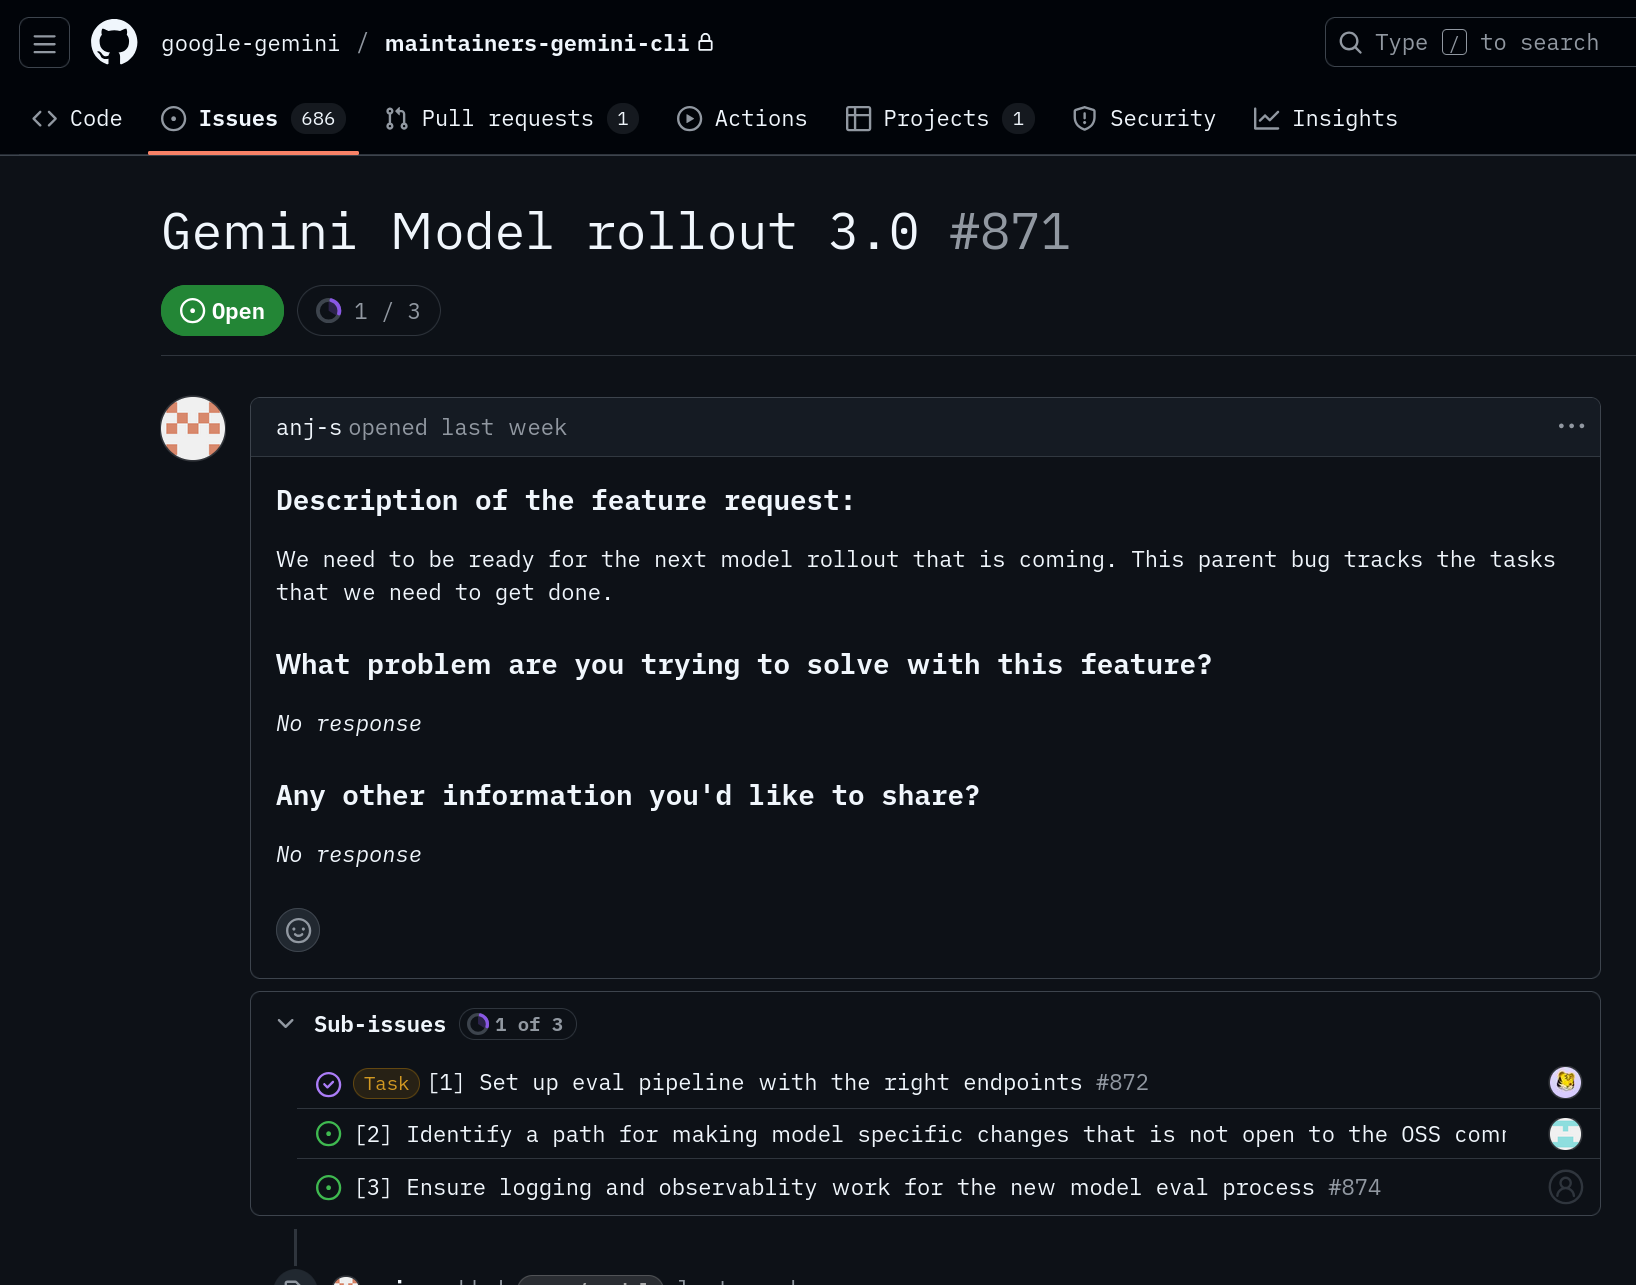Viewport: 1636px width, 1285px height.
Task: Click the closed status icon of sub-issue [1]
Action: click(x=329, y=1084)
